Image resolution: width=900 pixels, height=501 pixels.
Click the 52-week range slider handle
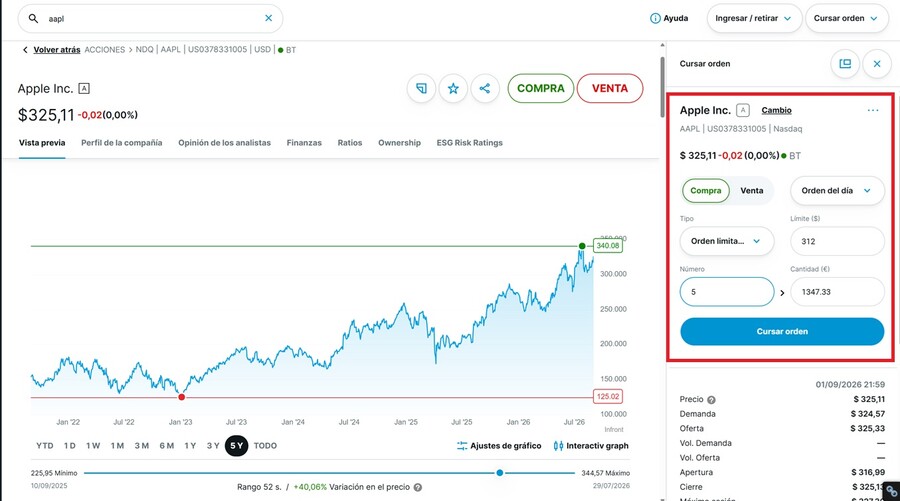pyautogui.click(x=500, y=473)
